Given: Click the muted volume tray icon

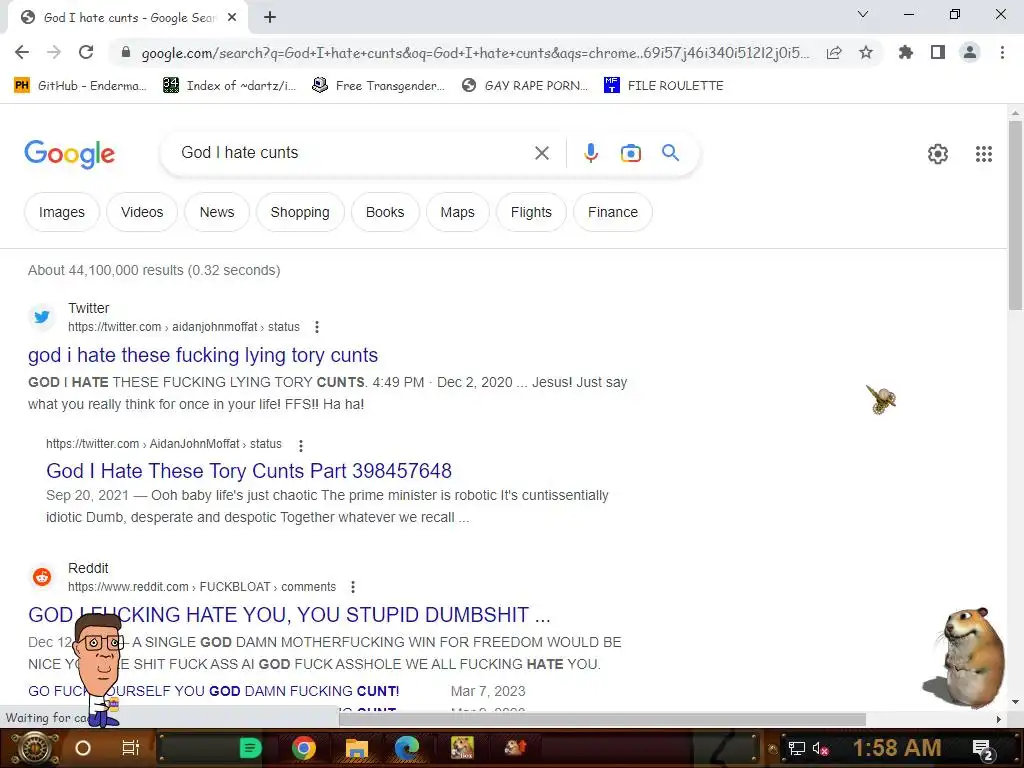Looking at the screenshot, I should 821,749.
